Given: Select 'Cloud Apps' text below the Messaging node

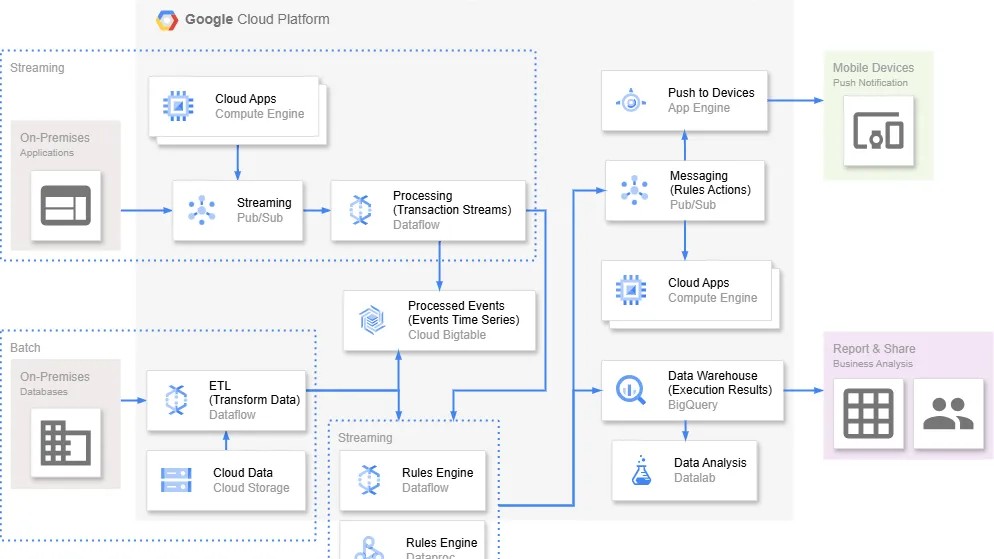Looking at the screenshot, I should [699, 283].
